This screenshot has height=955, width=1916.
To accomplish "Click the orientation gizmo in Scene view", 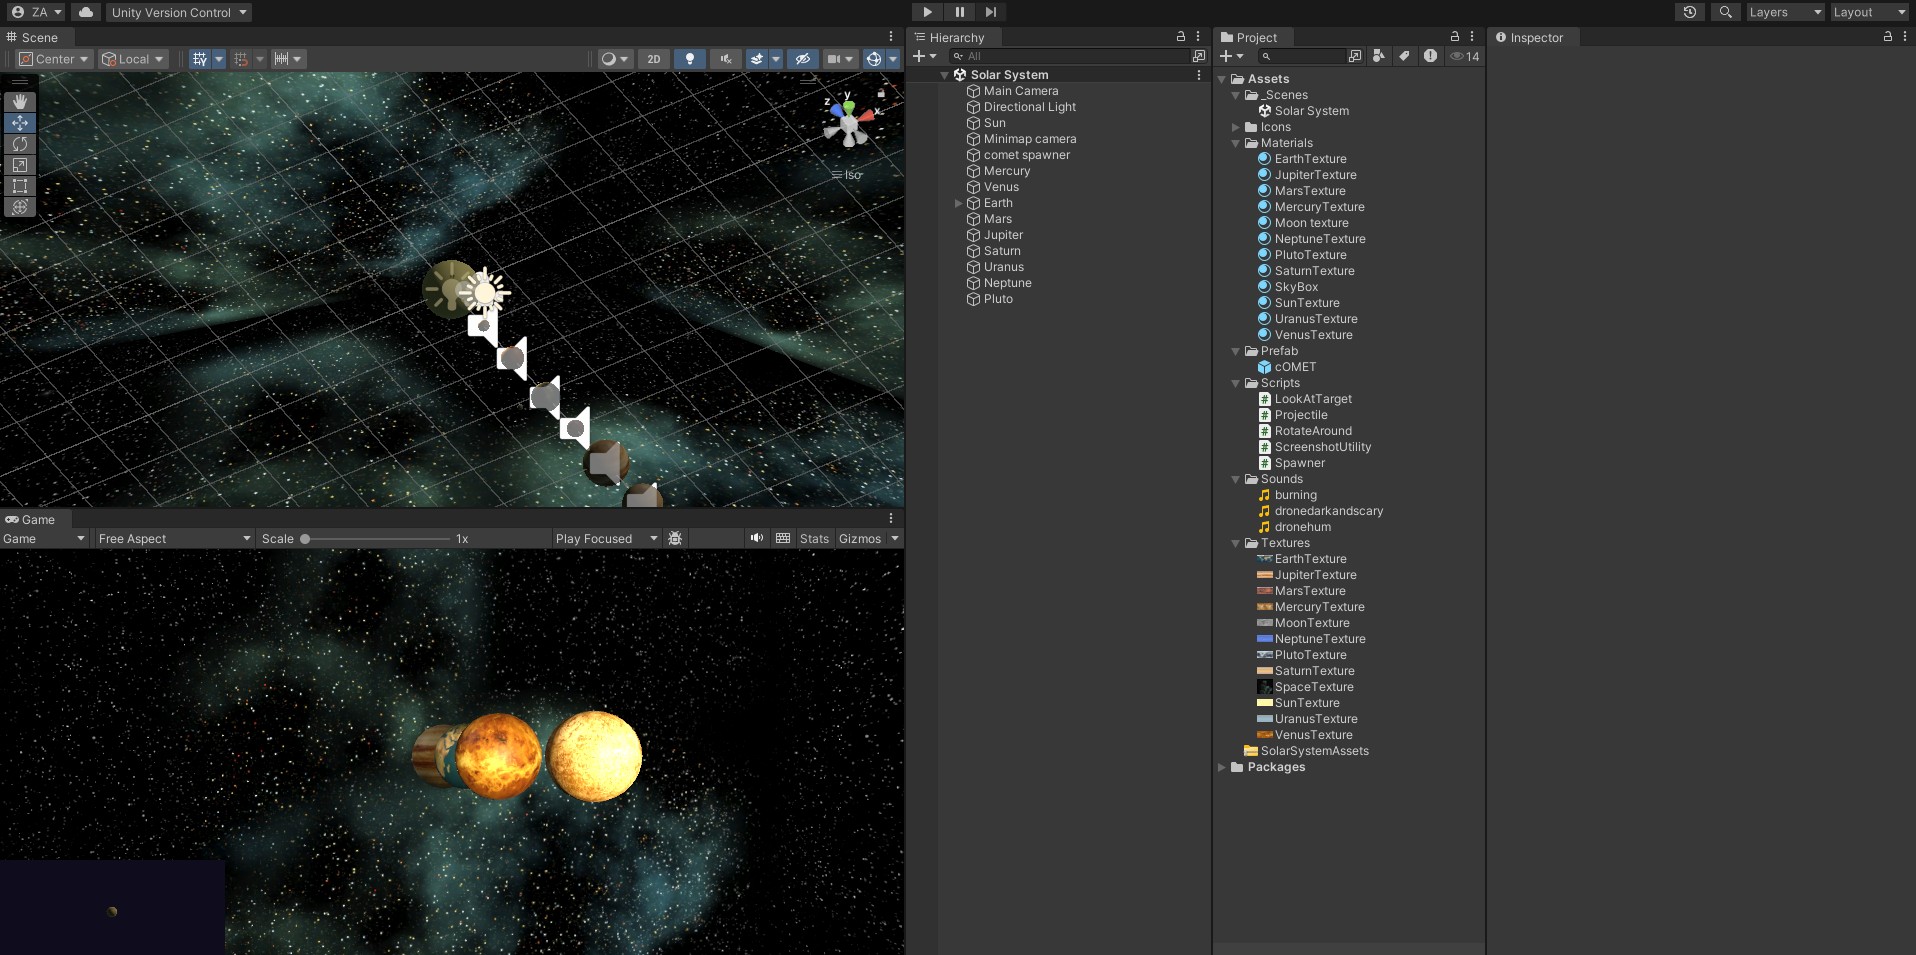I will [848, 124].
